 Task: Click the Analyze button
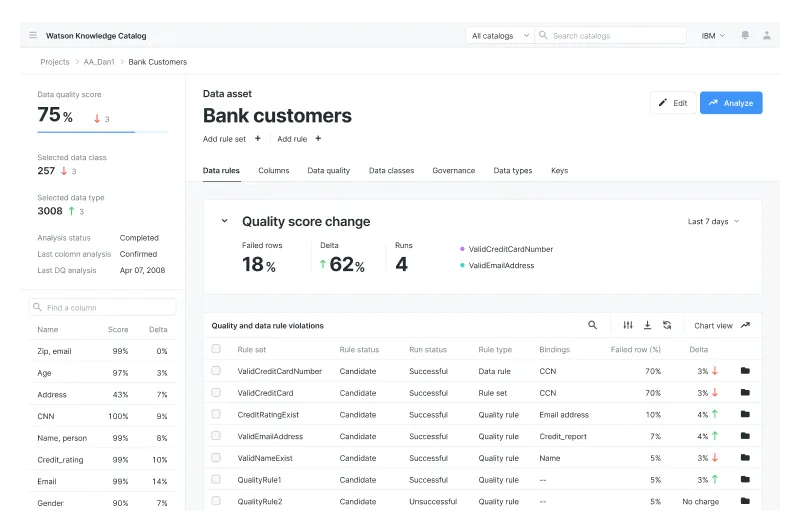[x=731, y=103]
